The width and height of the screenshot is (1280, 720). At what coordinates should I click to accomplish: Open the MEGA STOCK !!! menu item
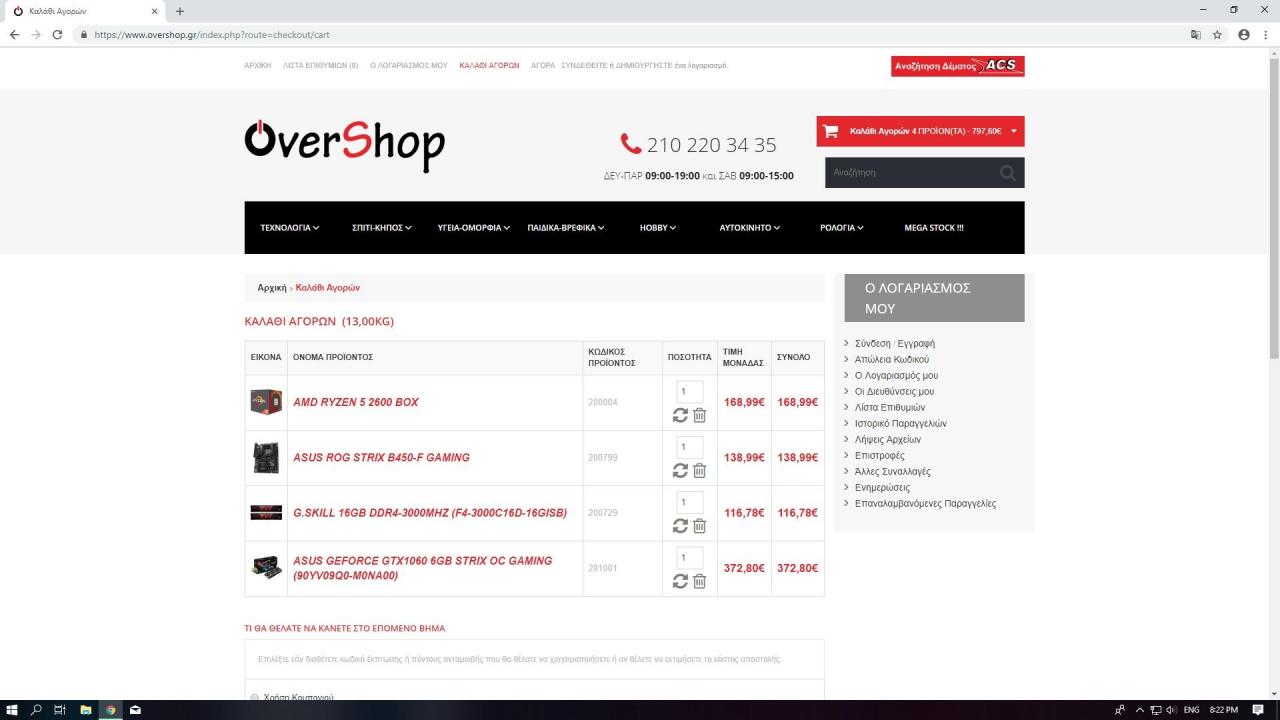tap(934, 228)
